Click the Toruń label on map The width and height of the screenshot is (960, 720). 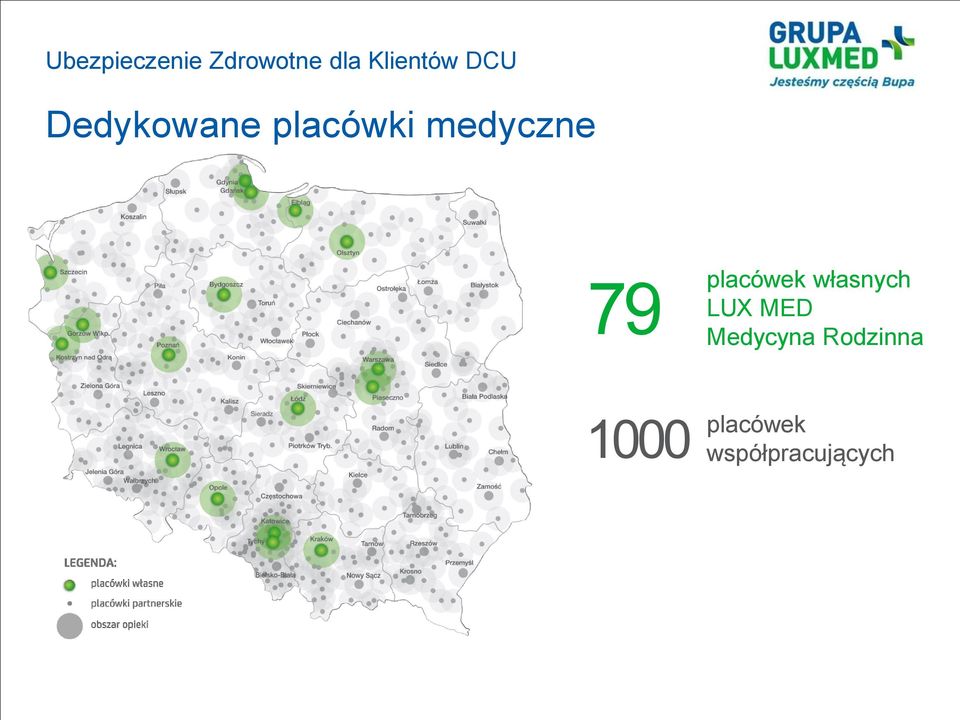266,303
